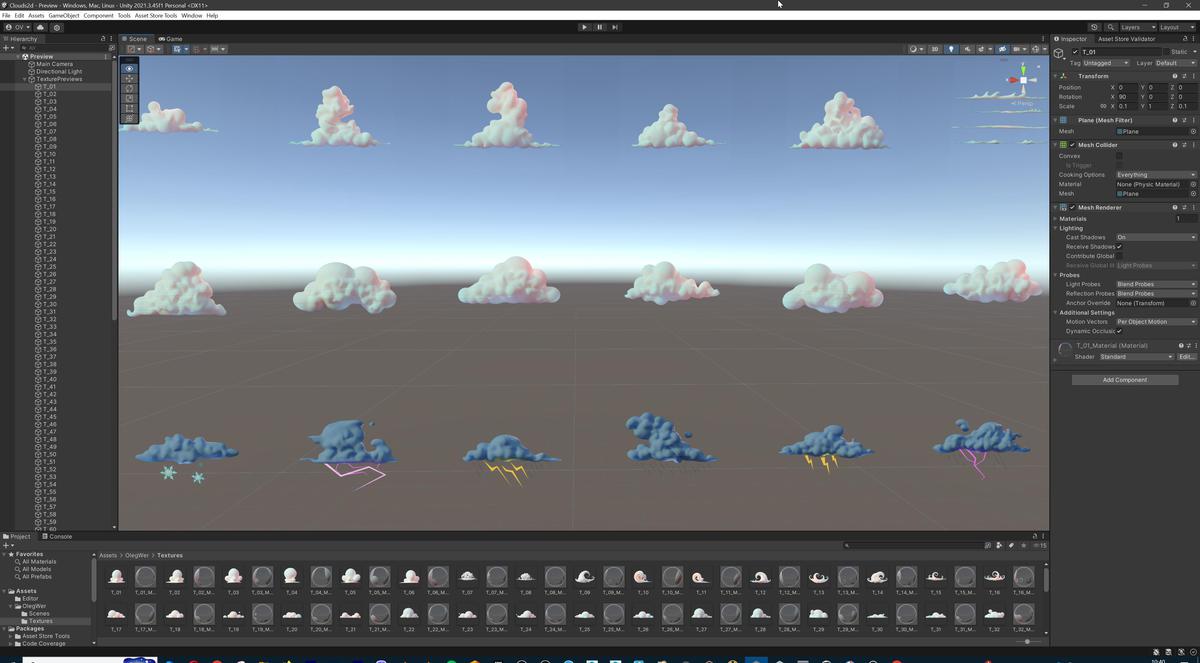Image resolution: width=1200 pixels, height=663 pixels.
Task: Select the Scale tool in the Scene overlay
Action: click(x=128, y=98)
